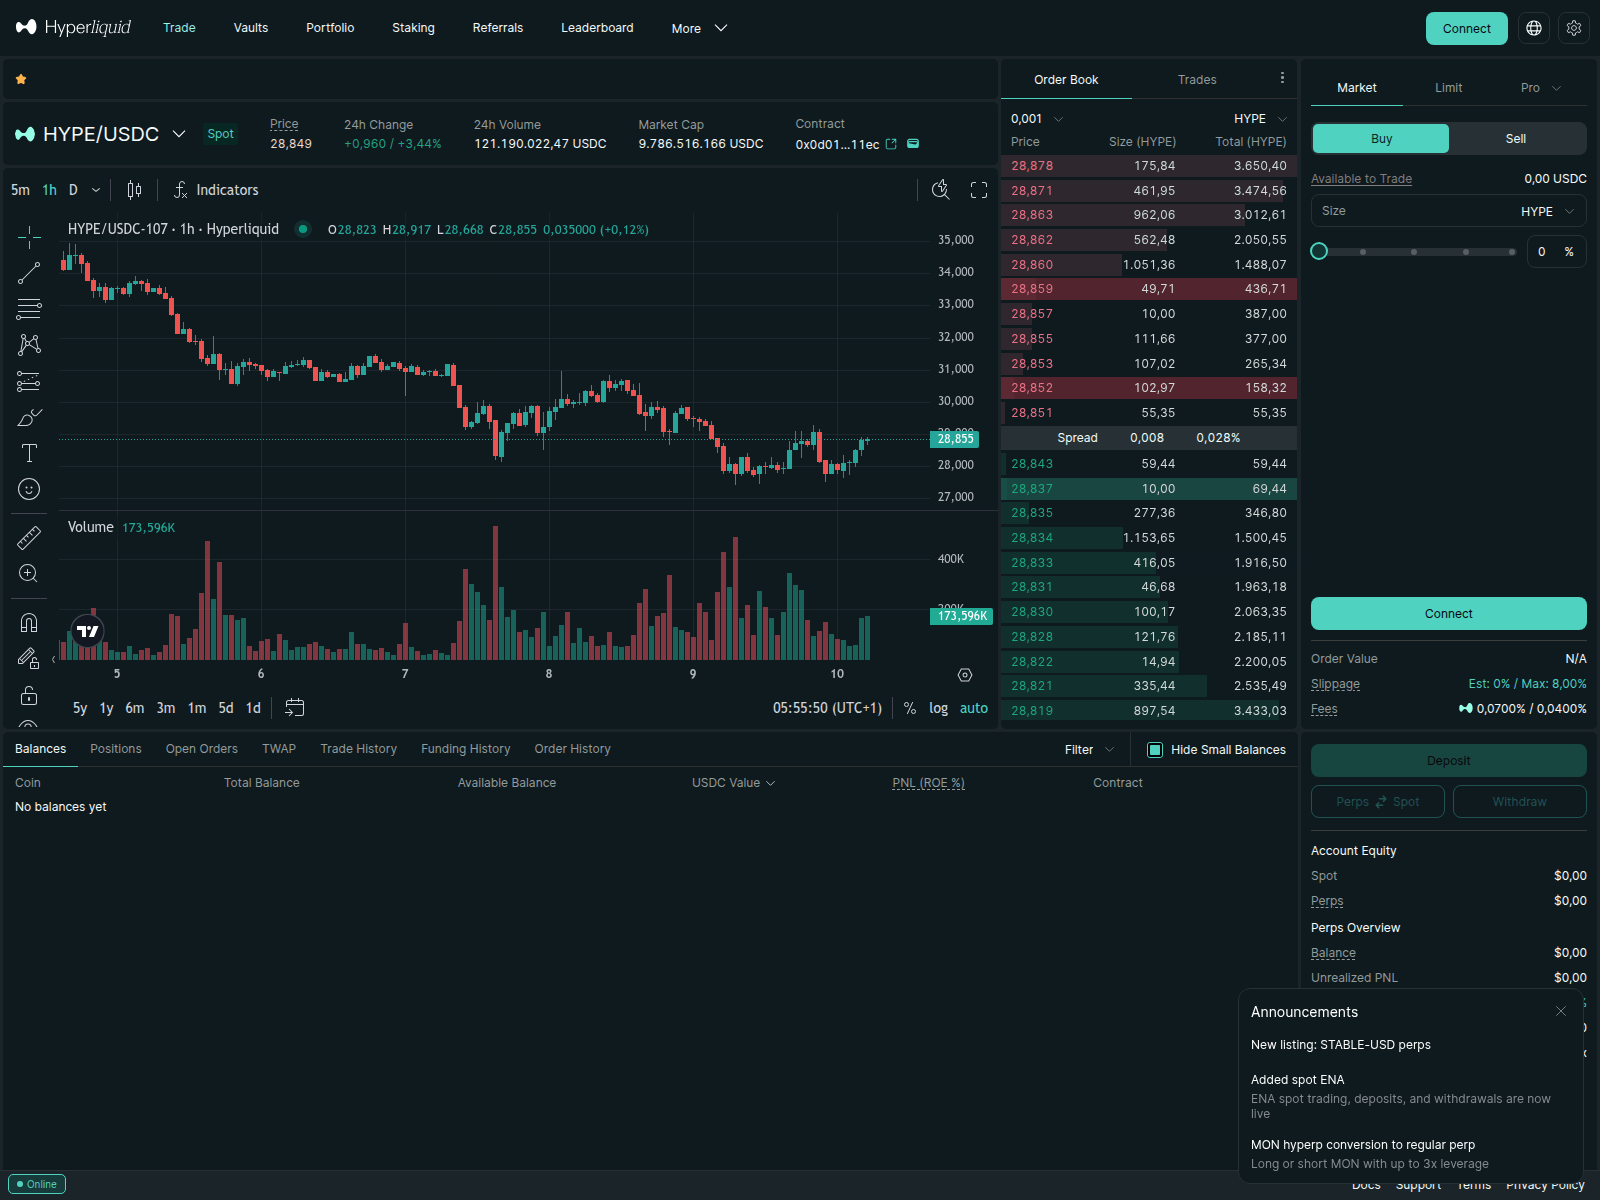Viewport: 1600px width, 1200px height.
Task: Select Limit order tab
Action: pos(1448,88)
